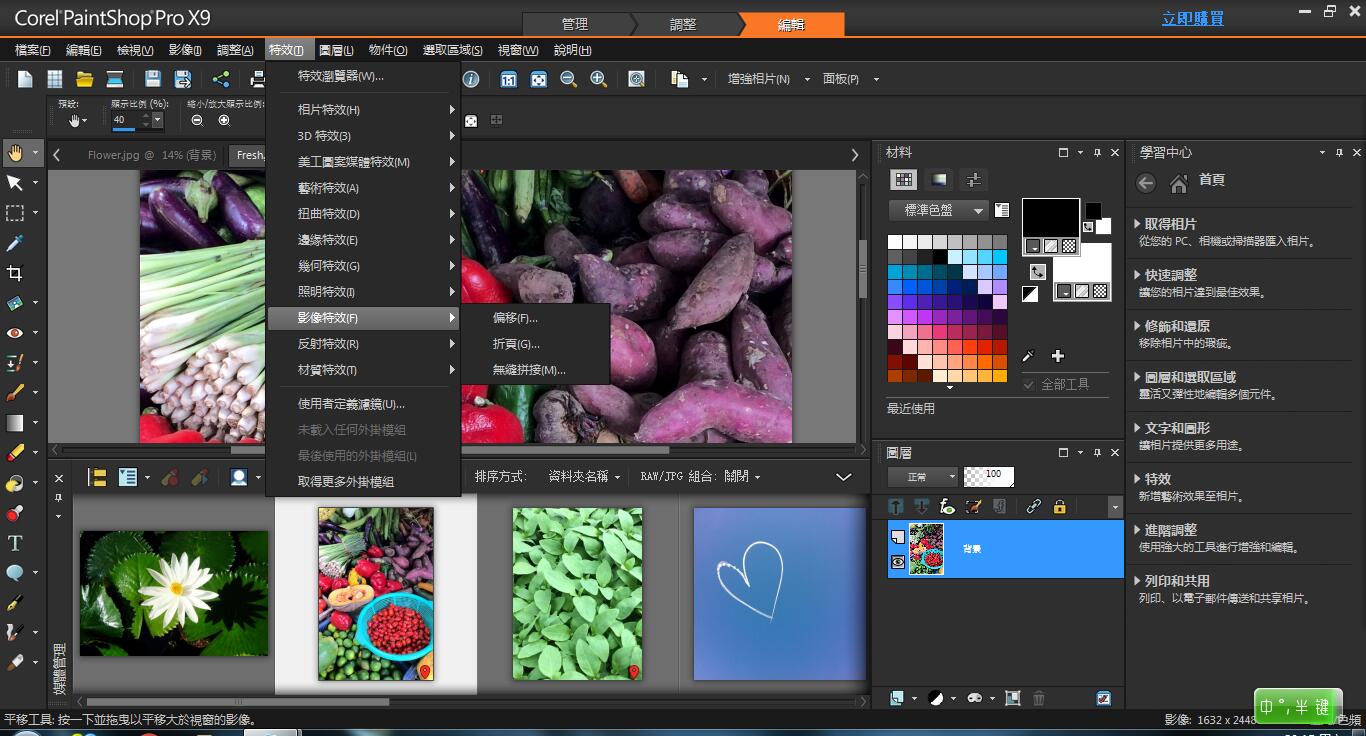Toggle the 全部工具 checkbox
This screenshot has height=736, width=1366.
[1029, 384]
